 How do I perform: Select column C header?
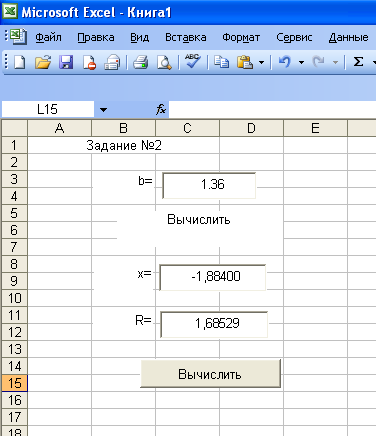pos(187,128)
